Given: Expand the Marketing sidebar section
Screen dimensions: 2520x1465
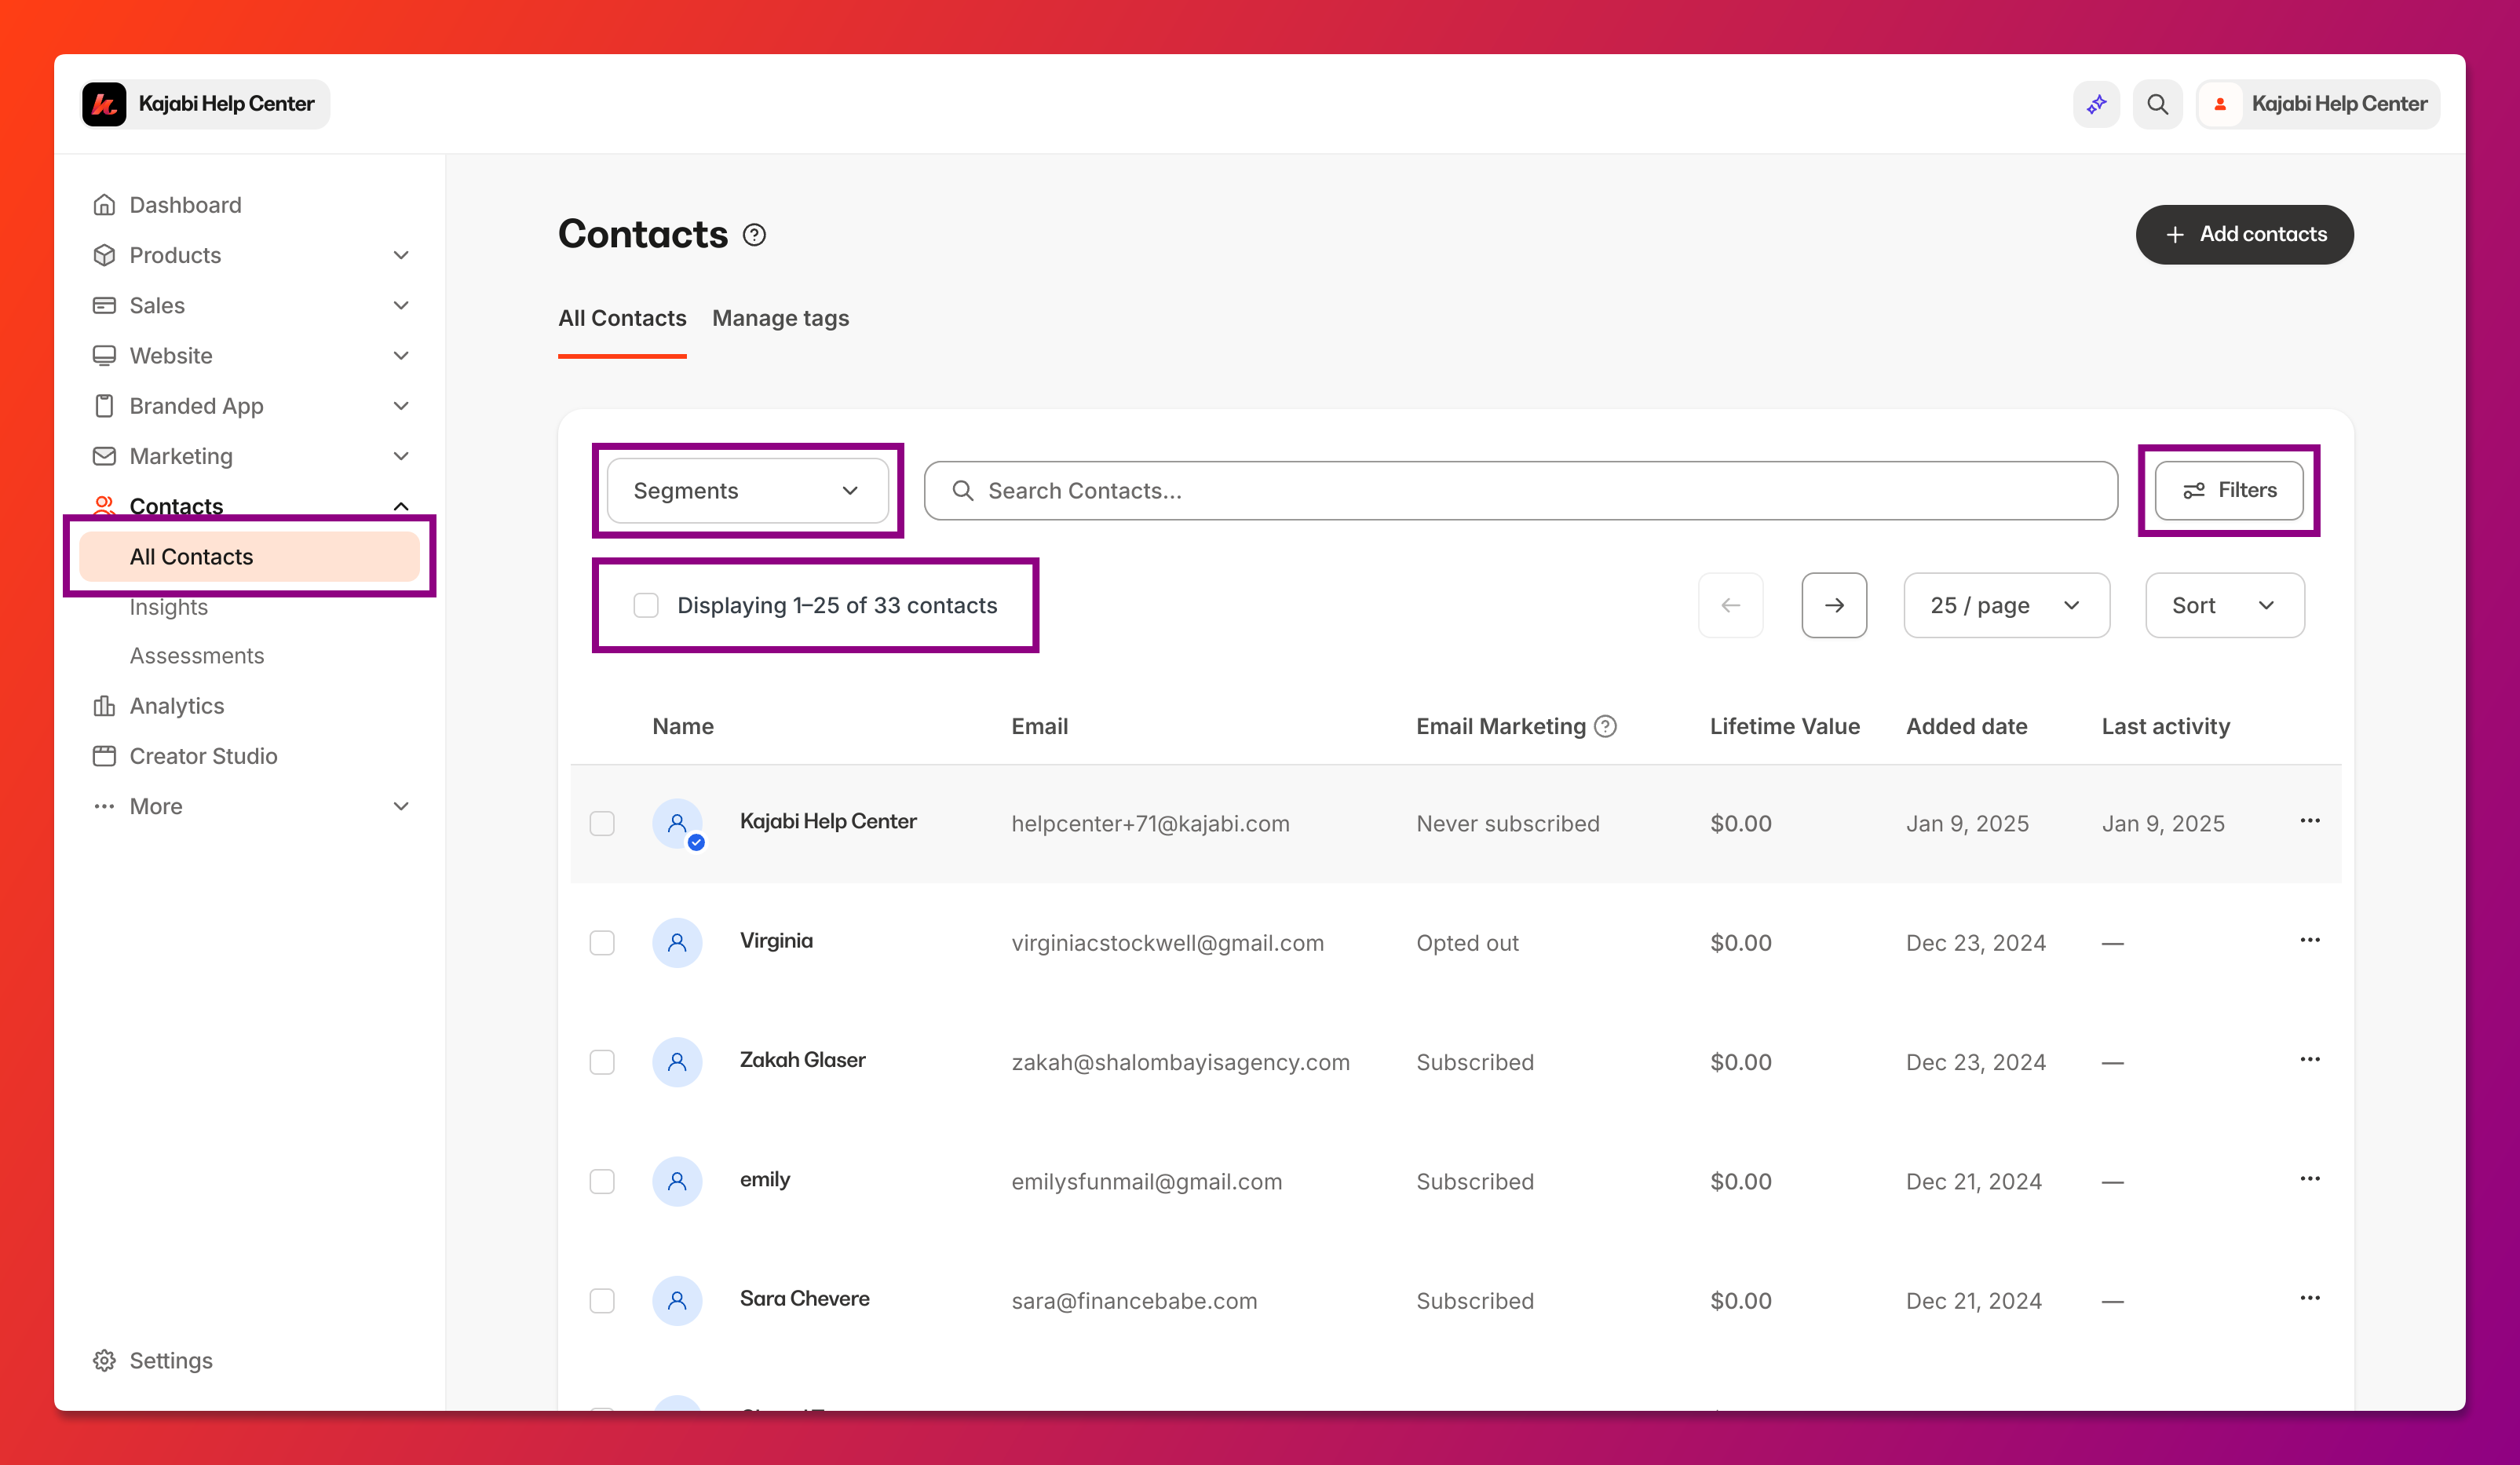Looking at the screenshot, I should coord(401,456).
